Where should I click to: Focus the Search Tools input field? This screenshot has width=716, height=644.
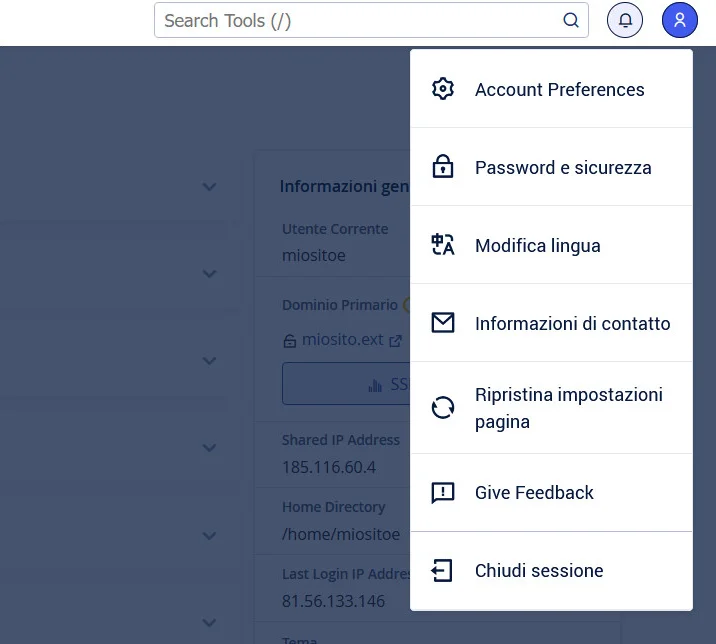[x=371, y=20]
